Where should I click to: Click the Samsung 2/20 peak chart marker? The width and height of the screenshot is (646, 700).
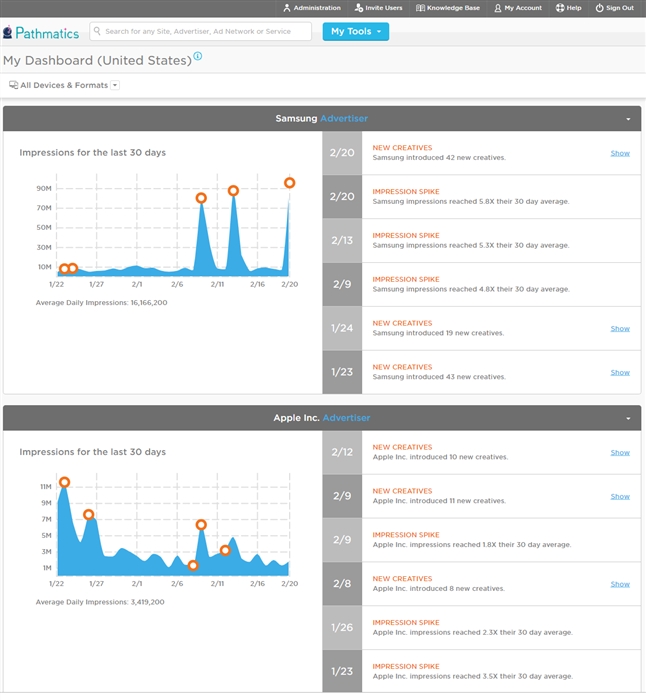point(289,183)
